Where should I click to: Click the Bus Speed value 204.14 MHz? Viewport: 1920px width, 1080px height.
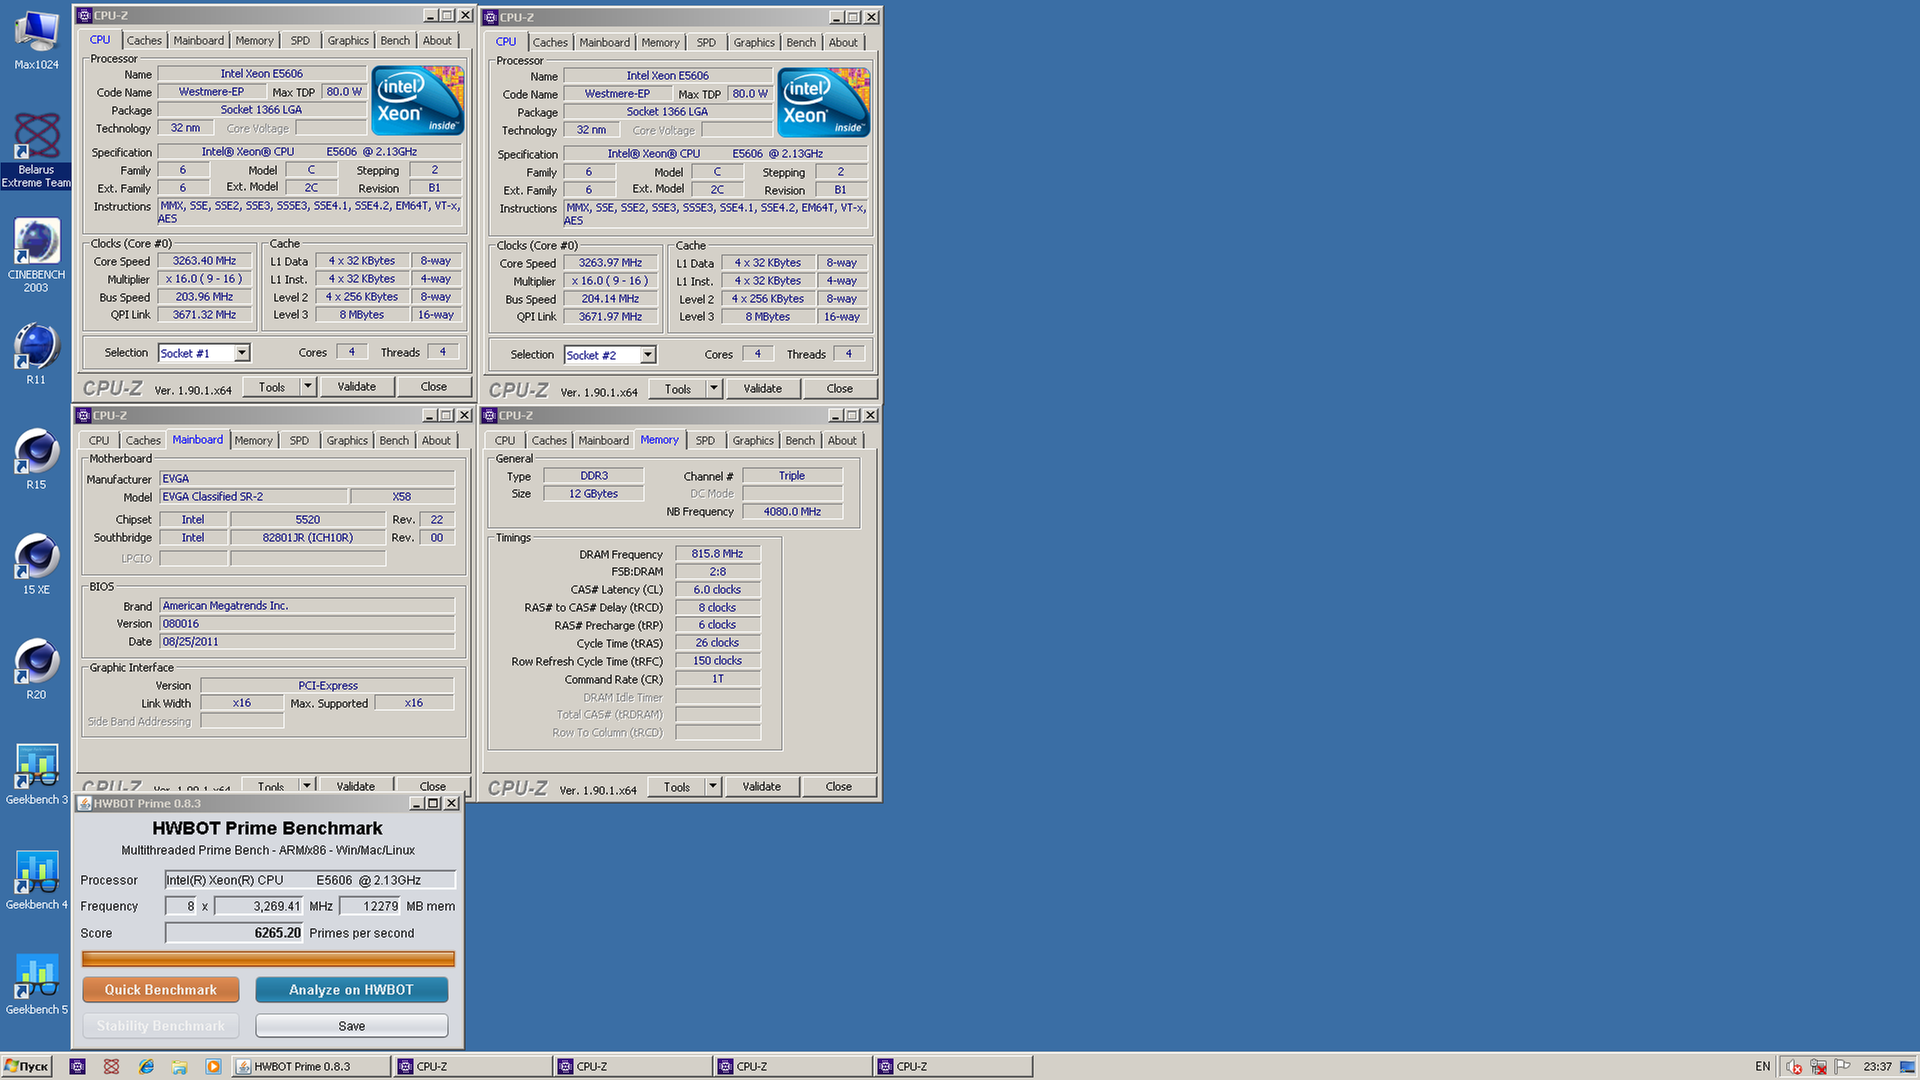[610, 299]
